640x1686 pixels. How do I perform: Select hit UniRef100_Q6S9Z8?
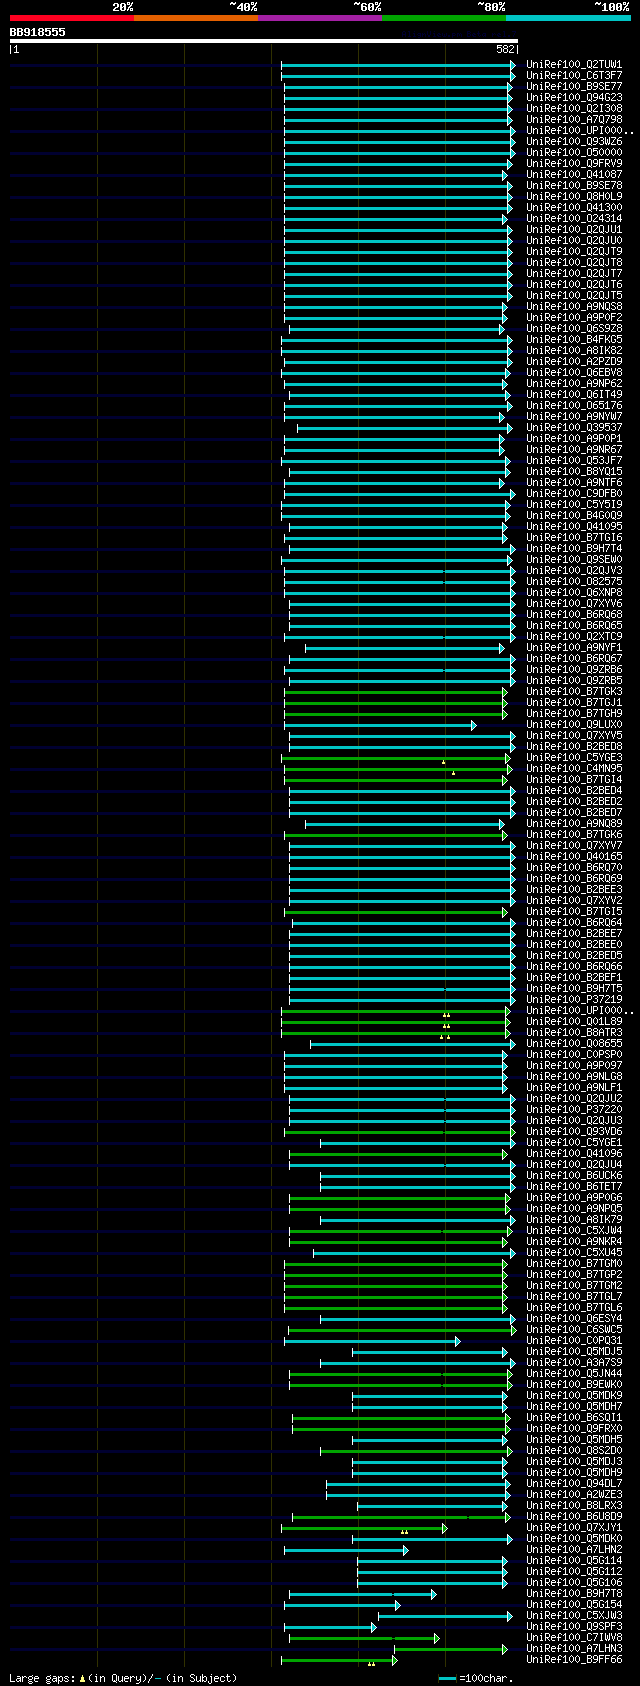pos(574,328)
